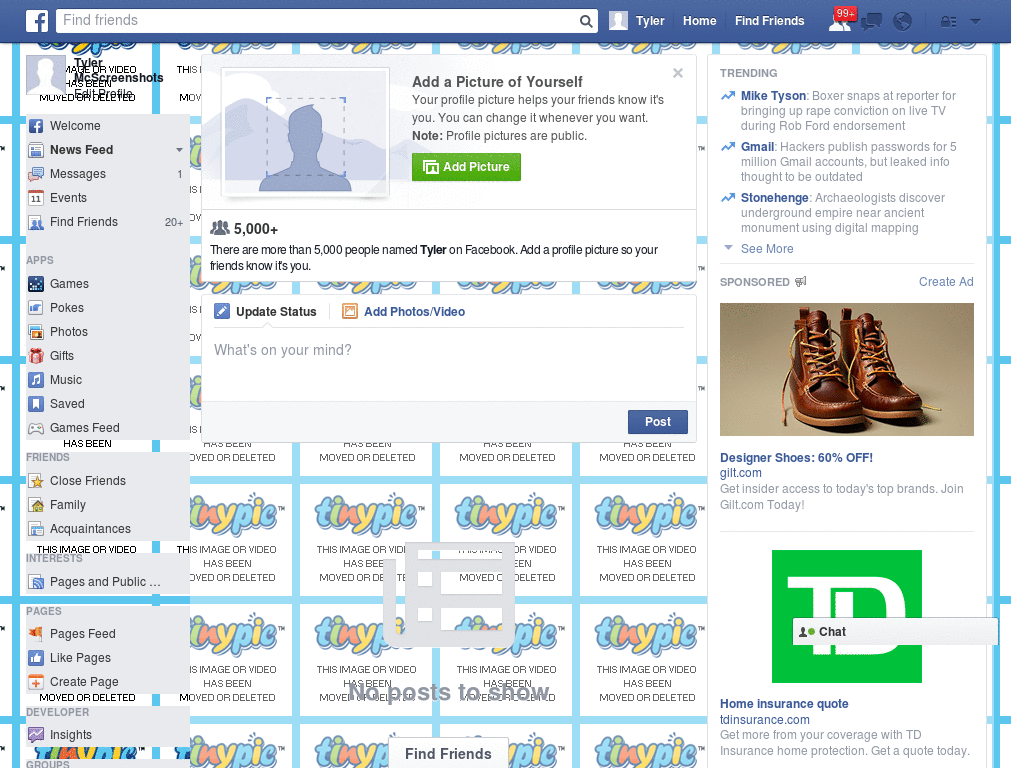Open Stonehenge trending topic
Image resolution: width=1024 pixels, height=768 pixels.
774,198
